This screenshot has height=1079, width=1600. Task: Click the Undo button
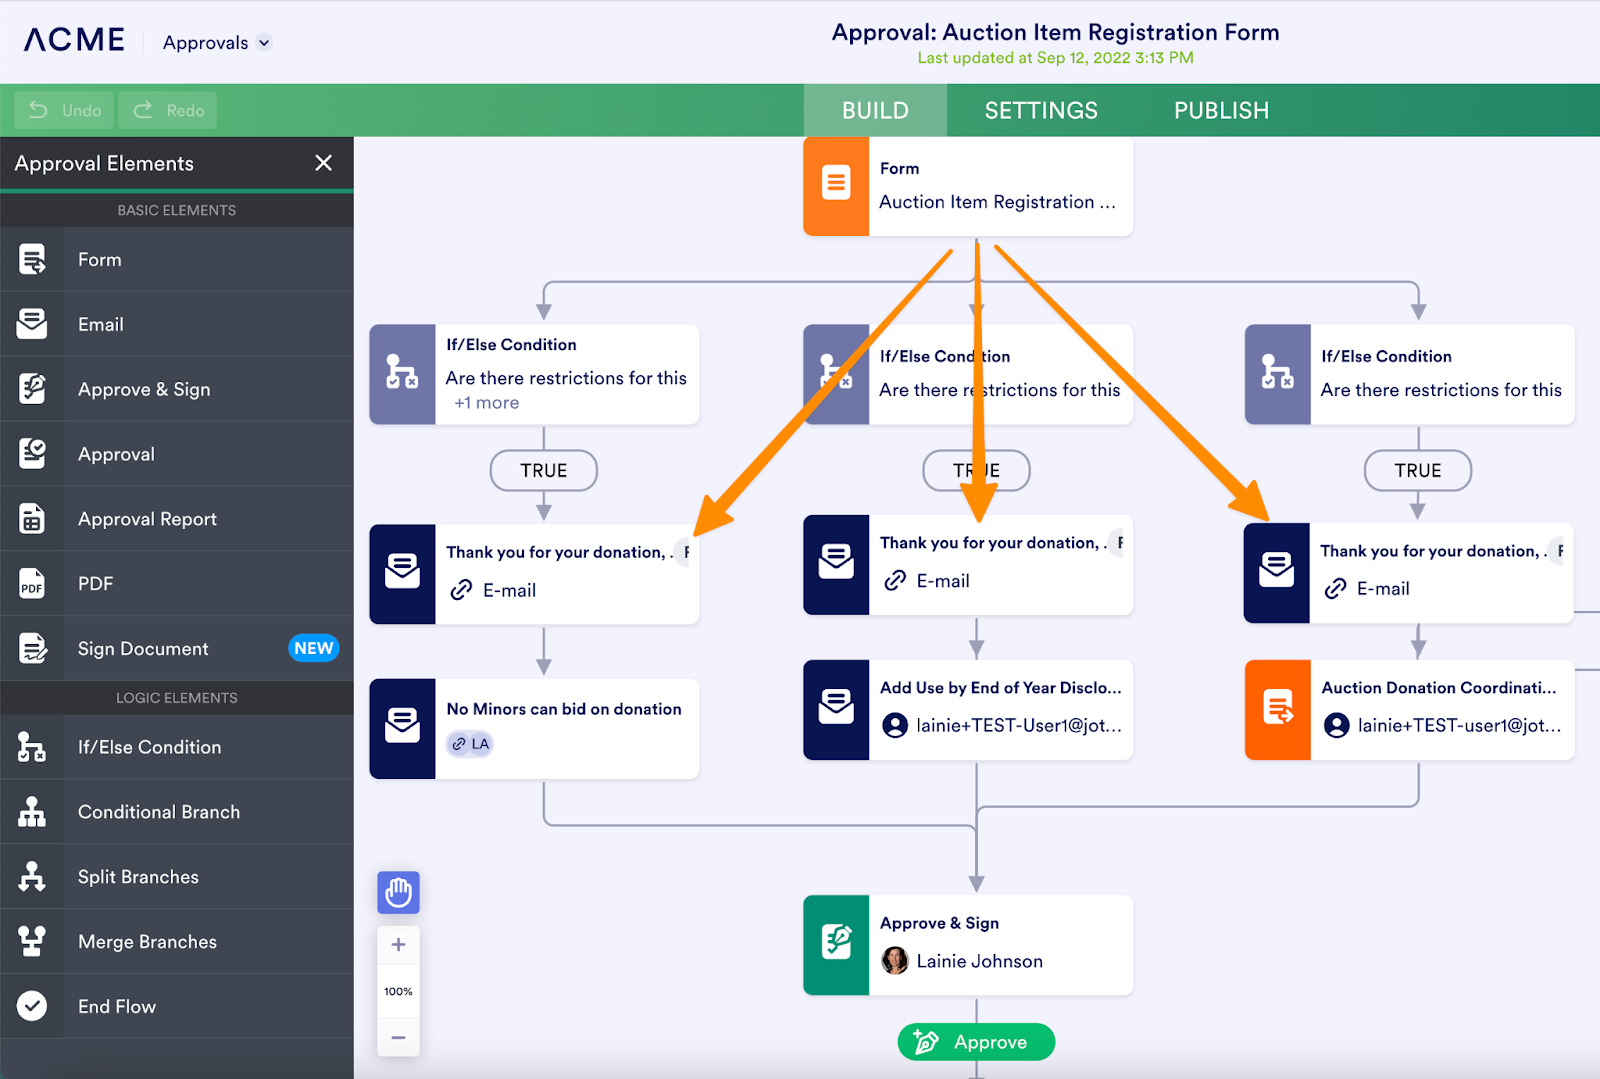click(66, 110)
